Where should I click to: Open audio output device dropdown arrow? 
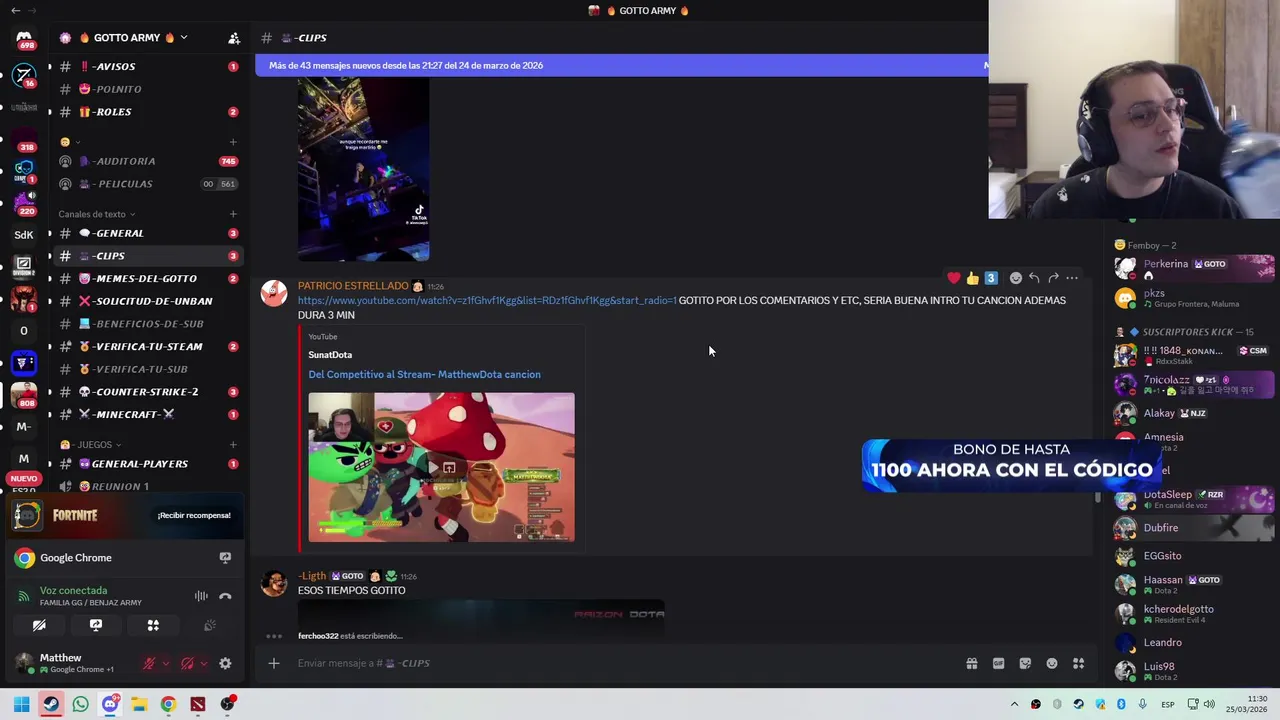tap(204, 663)
